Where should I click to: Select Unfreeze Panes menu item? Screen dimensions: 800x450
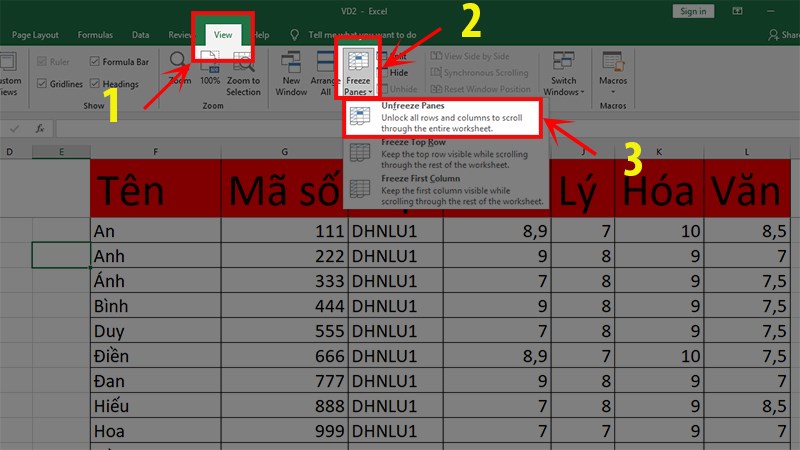pos(442,117)
